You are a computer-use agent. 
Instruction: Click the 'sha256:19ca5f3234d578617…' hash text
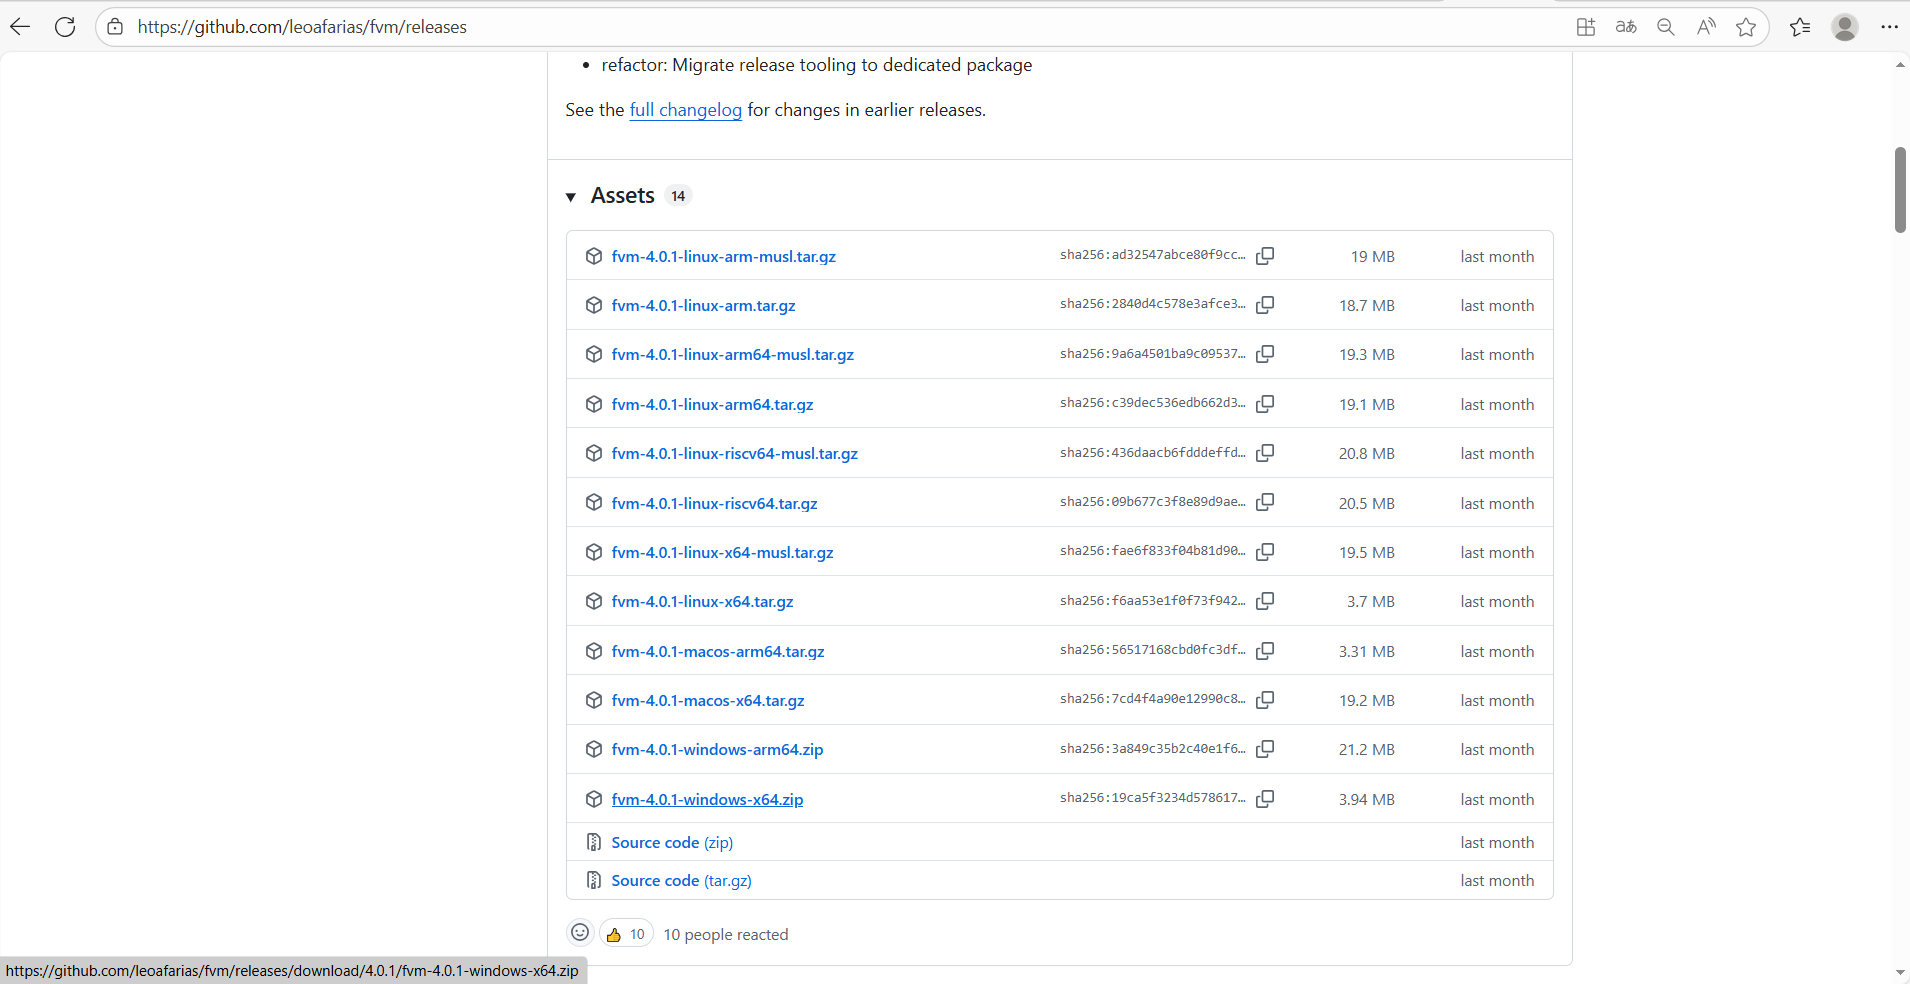click(1153, 798)
